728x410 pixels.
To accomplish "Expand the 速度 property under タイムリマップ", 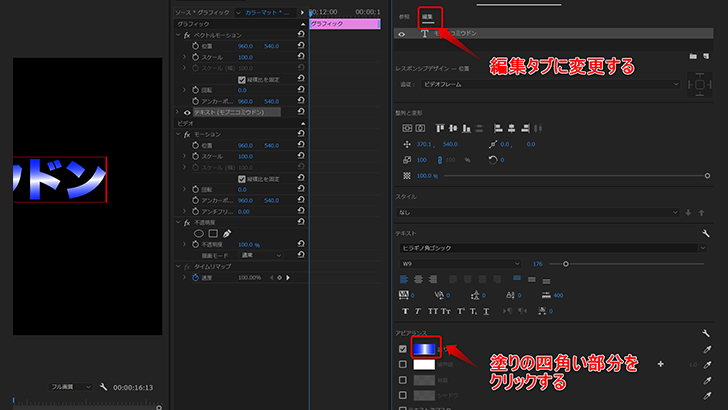I will (x=184, y=277).
